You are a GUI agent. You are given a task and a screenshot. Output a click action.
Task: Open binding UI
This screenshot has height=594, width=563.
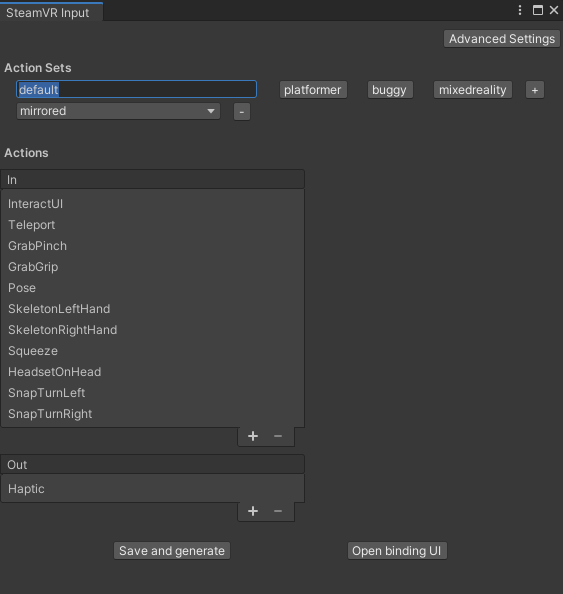point(397,550)
